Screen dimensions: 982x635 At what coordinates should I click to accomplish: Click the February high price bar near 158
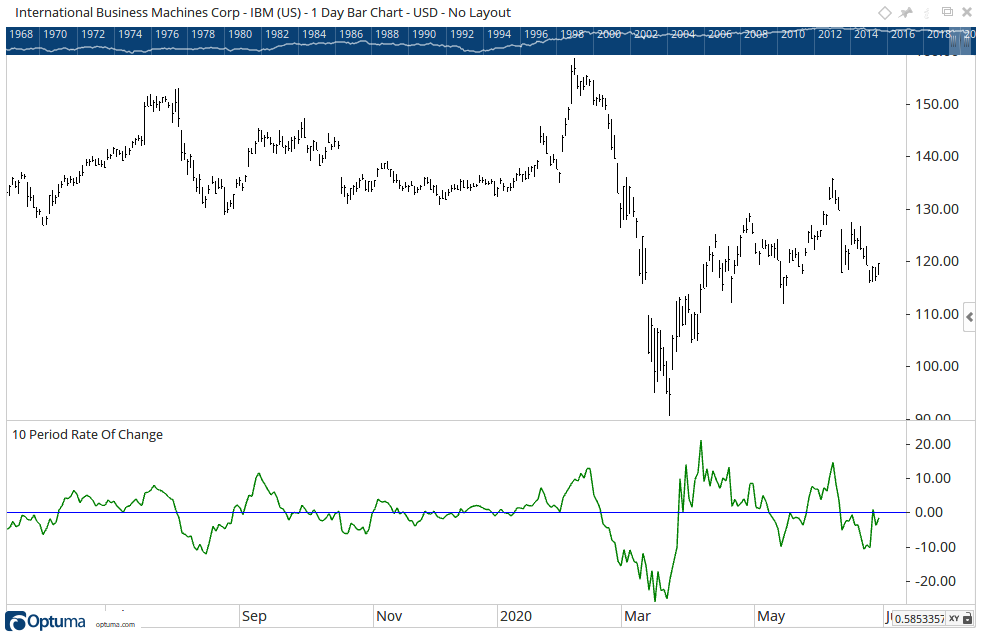(x=574, y=69)
